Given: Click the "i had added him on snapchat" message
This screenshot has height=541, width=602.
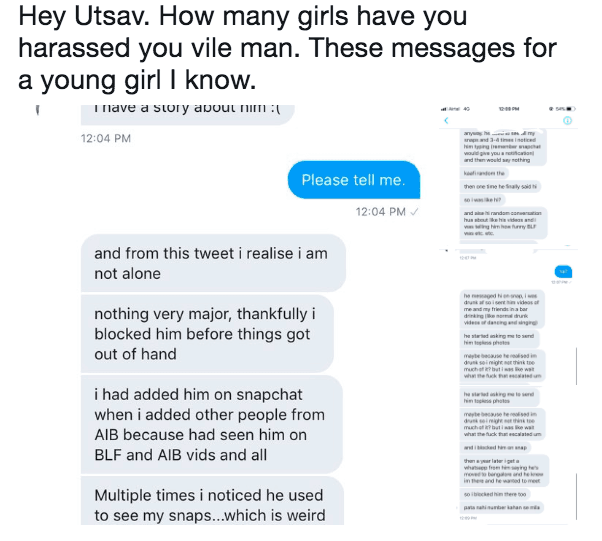Looking at the screenshot, I should 212,423.
